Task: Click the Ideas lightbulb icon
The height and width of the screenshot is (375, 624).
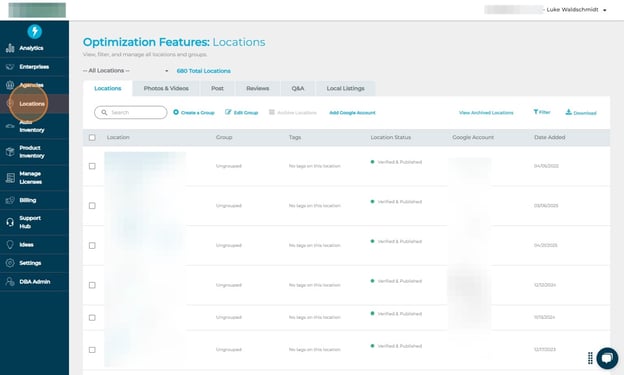Action: [x=10, y=244]
